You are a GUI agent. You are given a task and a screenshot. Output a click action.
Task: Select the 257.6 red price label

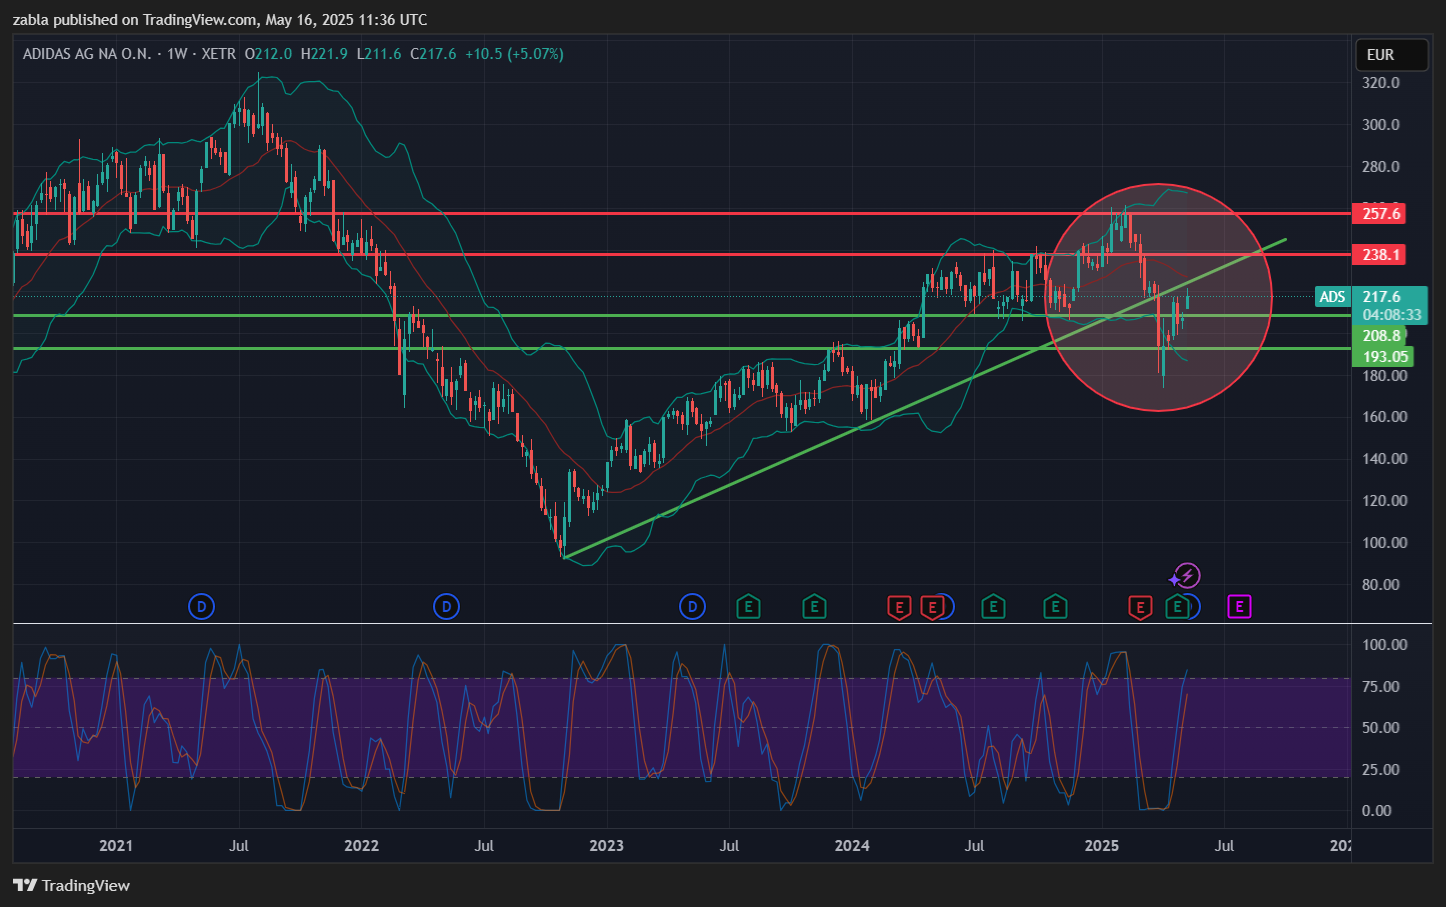1379,213
